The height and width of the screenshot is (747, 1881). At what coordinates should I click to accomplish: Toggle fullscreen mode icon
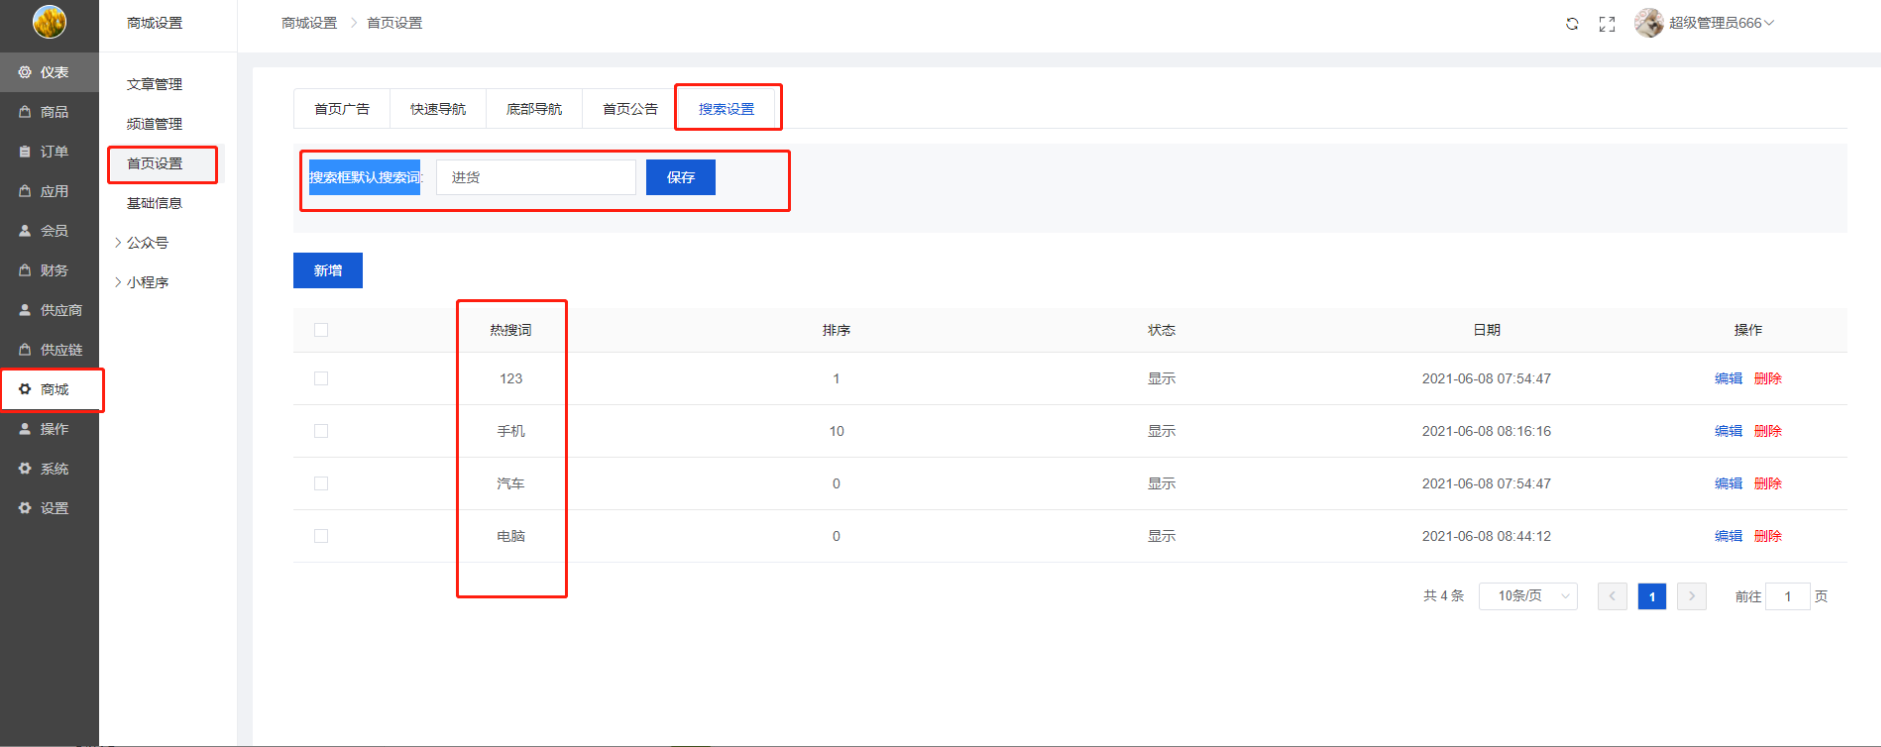click(x=1607, y=24)
